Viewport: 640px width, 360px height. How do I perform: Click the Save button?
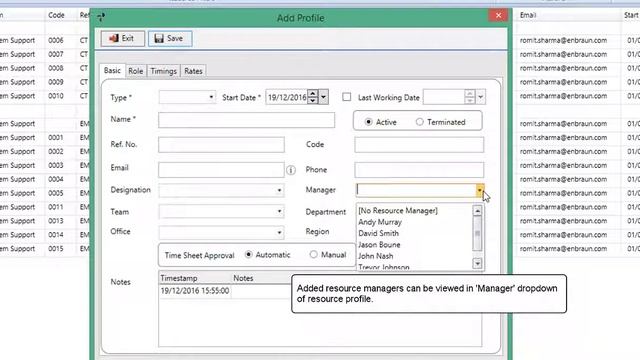pyautogui.click(x=169, y=38)
